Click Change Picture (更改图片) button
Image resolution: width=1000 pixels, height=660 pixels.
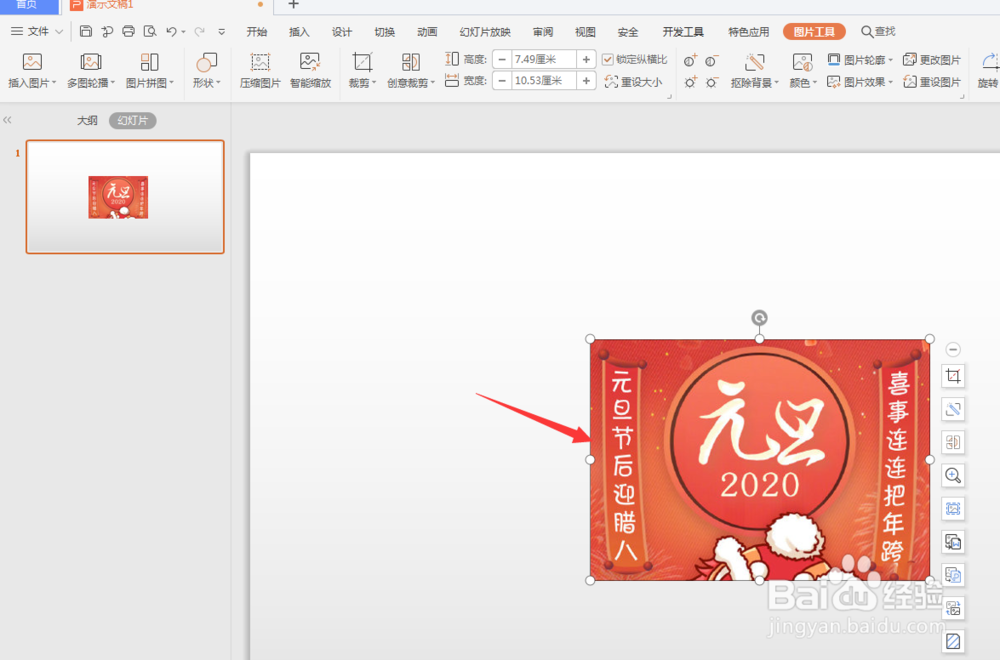click(x=932, y=60)
